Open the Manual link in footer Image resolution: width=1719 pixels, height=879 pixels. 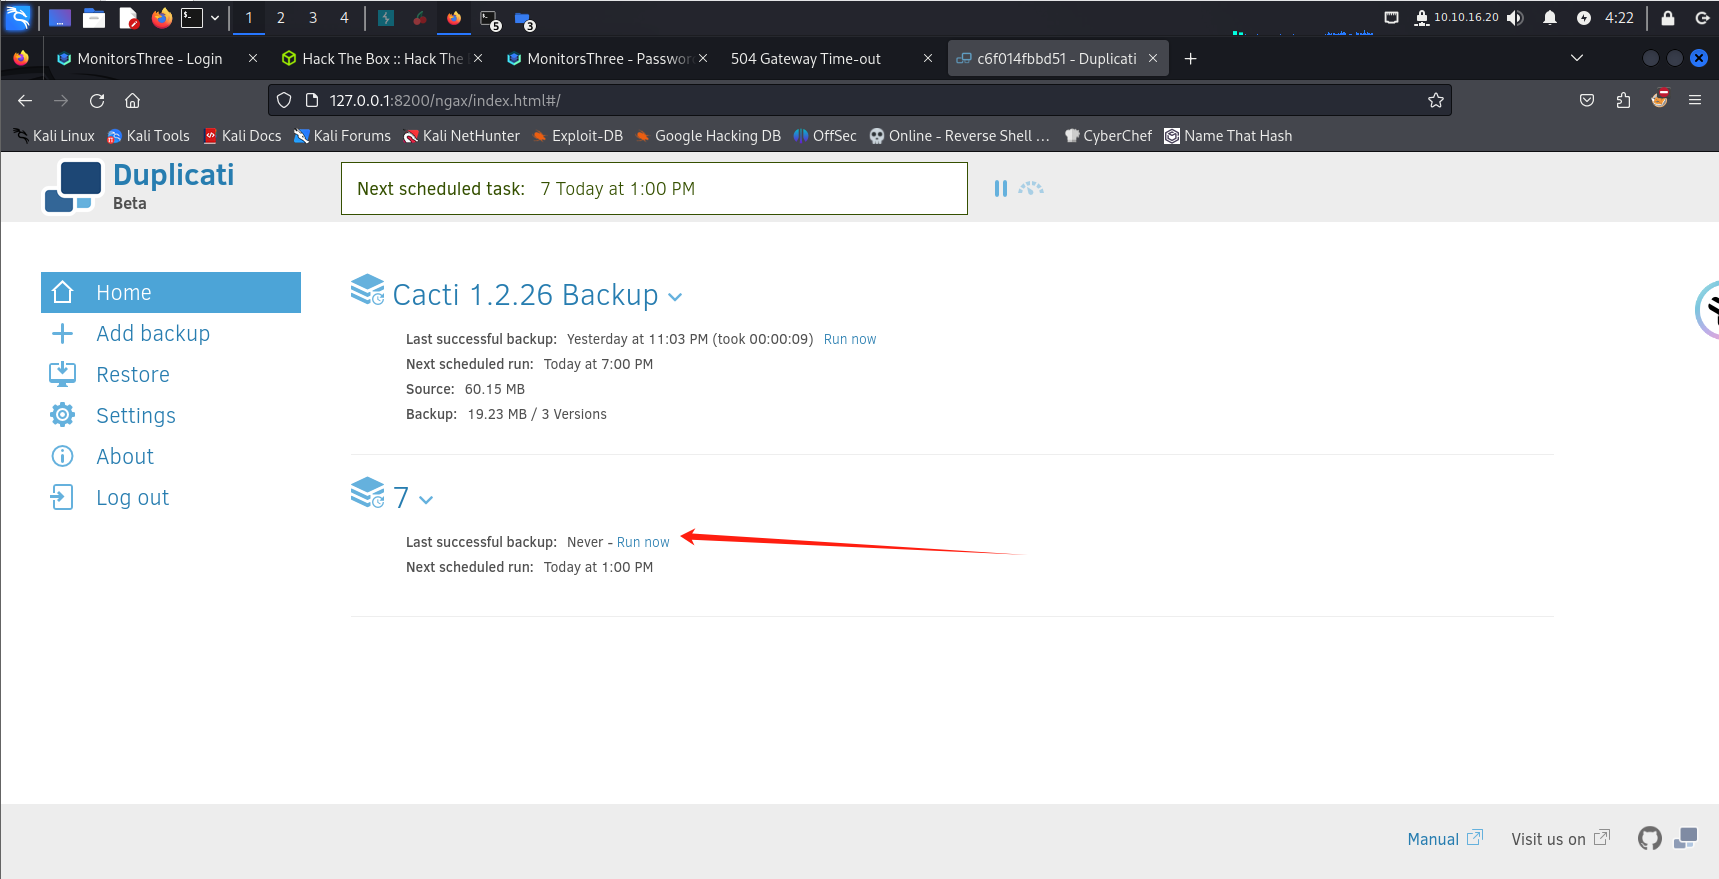click(x=1433, y=839)
